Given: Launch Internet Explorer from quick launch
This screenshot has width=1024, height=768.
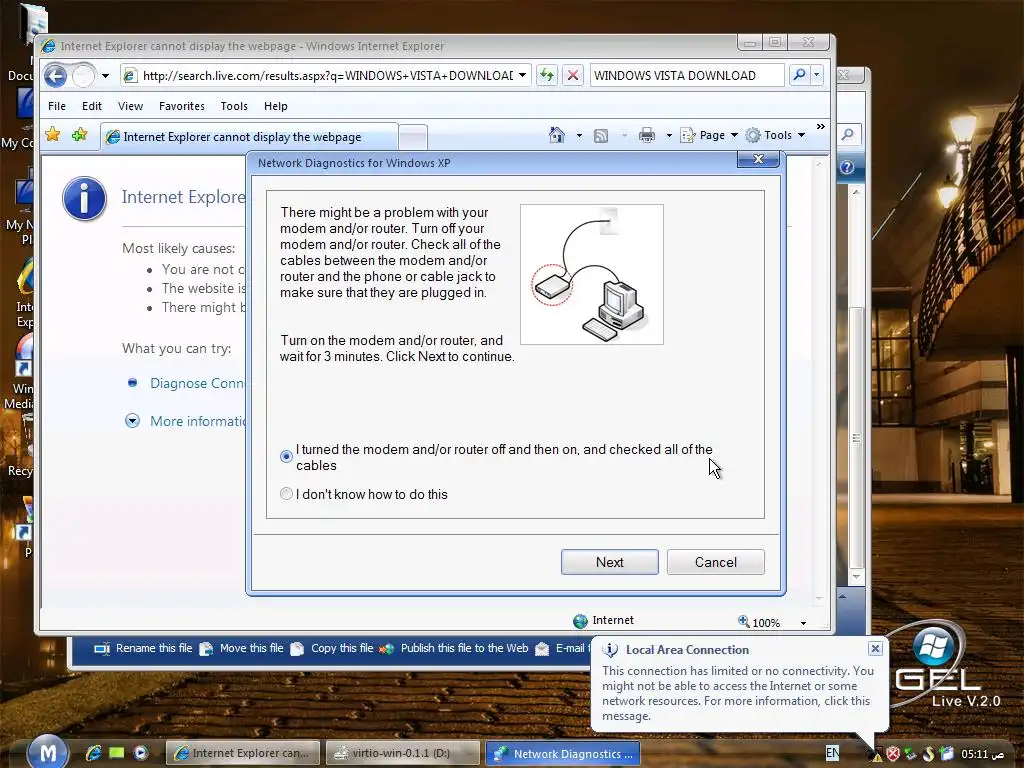Looking at the screenshot, I should point(93,753).
